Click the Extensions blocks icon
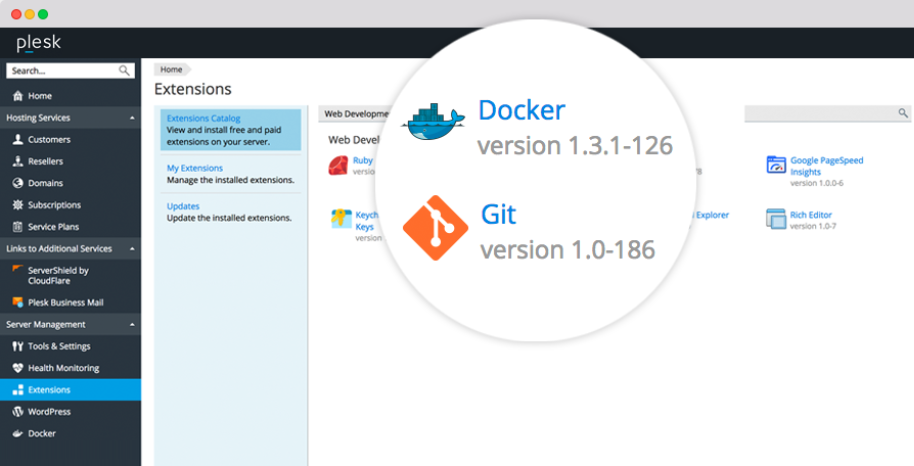914x466 pixels. (18, 390)
